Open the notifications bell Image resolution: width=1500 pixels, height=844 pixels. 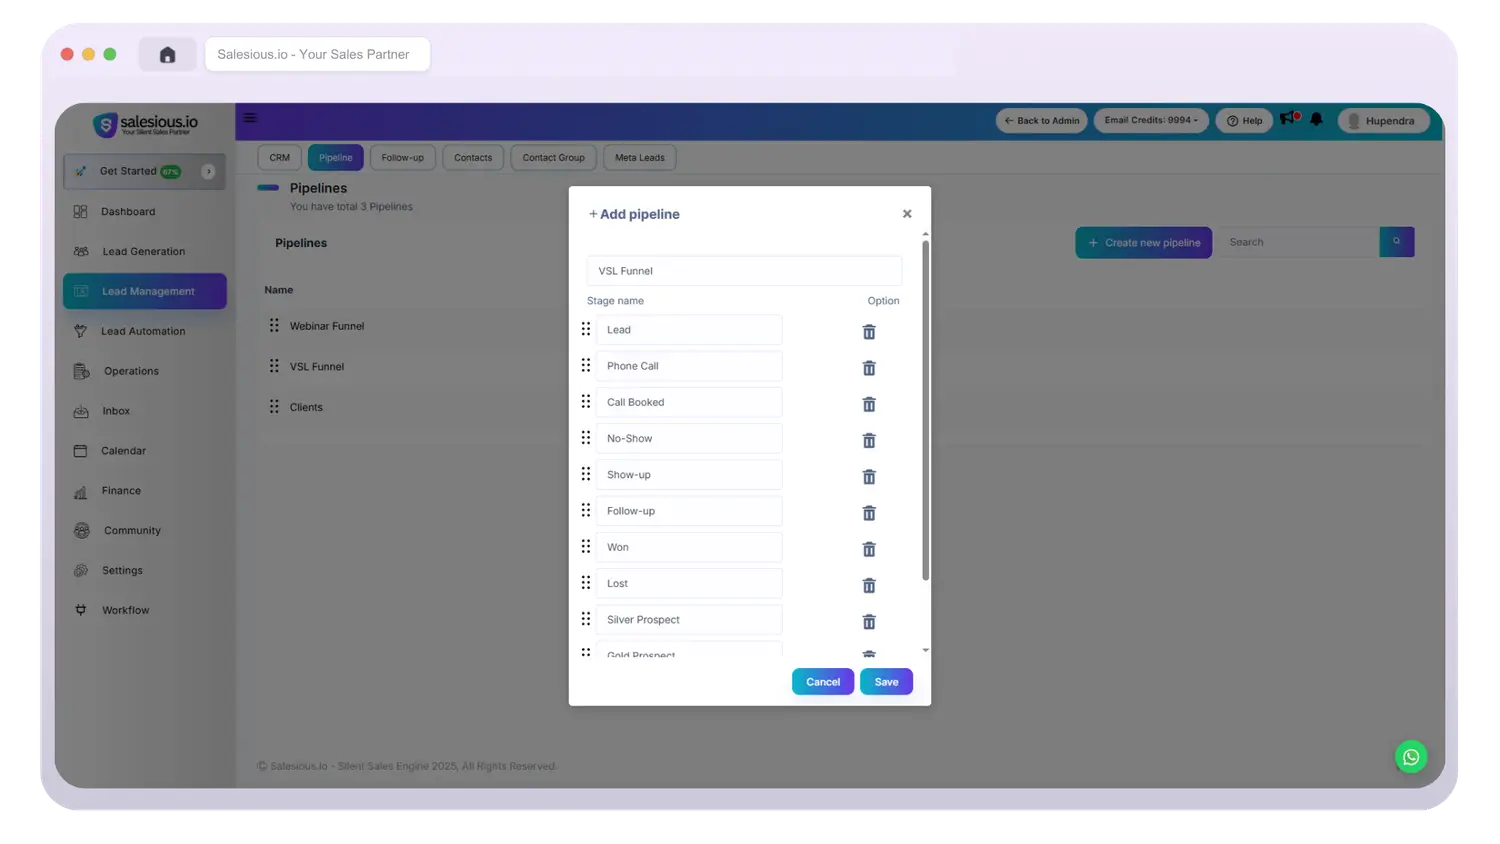pyautogui.click(x=1316, y=120)
